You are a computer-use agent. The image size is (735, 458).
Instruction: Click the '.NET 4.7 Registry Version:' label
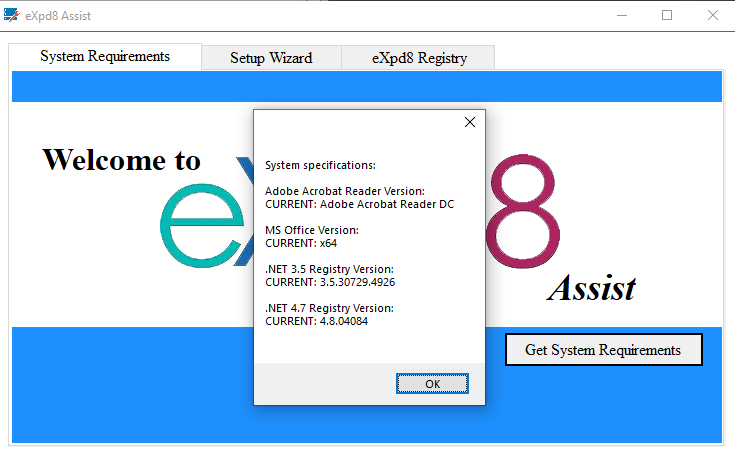(329, 308)
